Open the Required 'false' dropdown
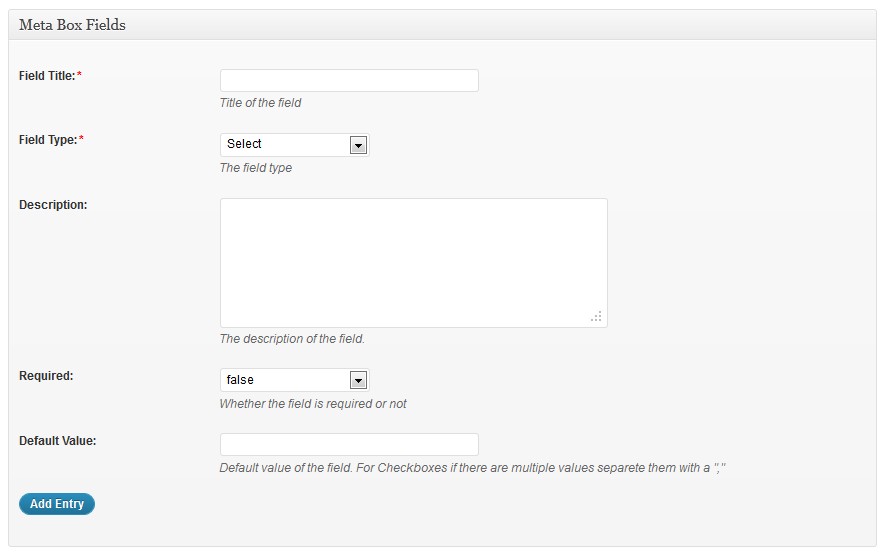Image resolution: width=884 pixels, height=555 pixels. pos(294,380)
